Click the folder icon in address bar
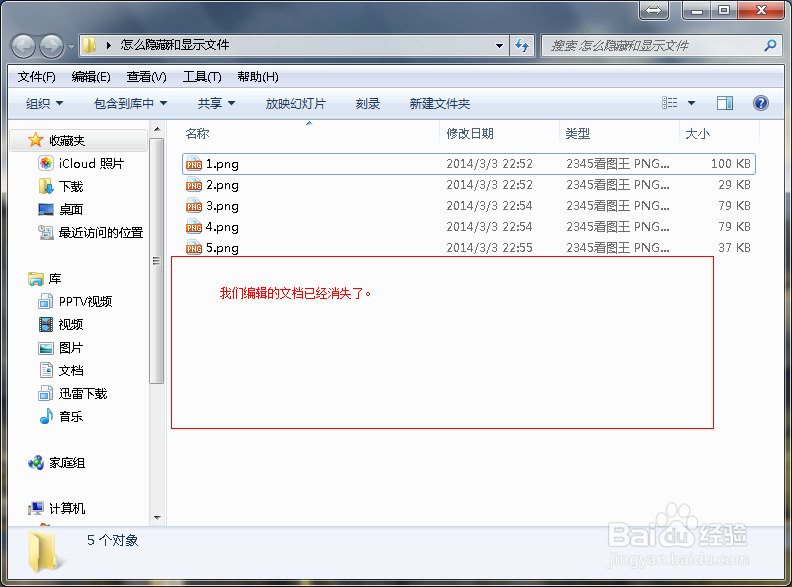 89,45
